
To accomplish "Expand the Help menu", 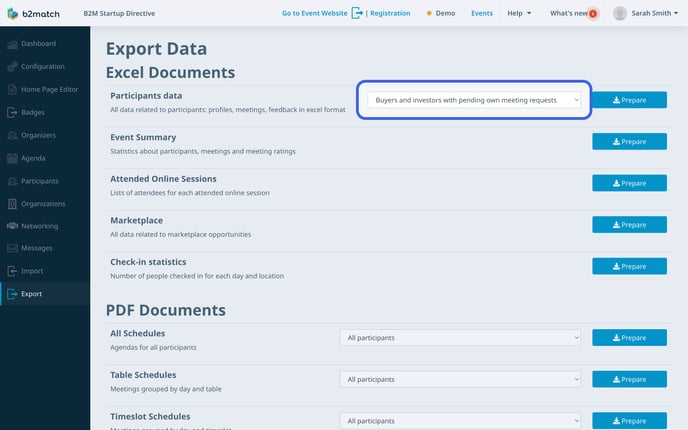I will pos(519,14).
